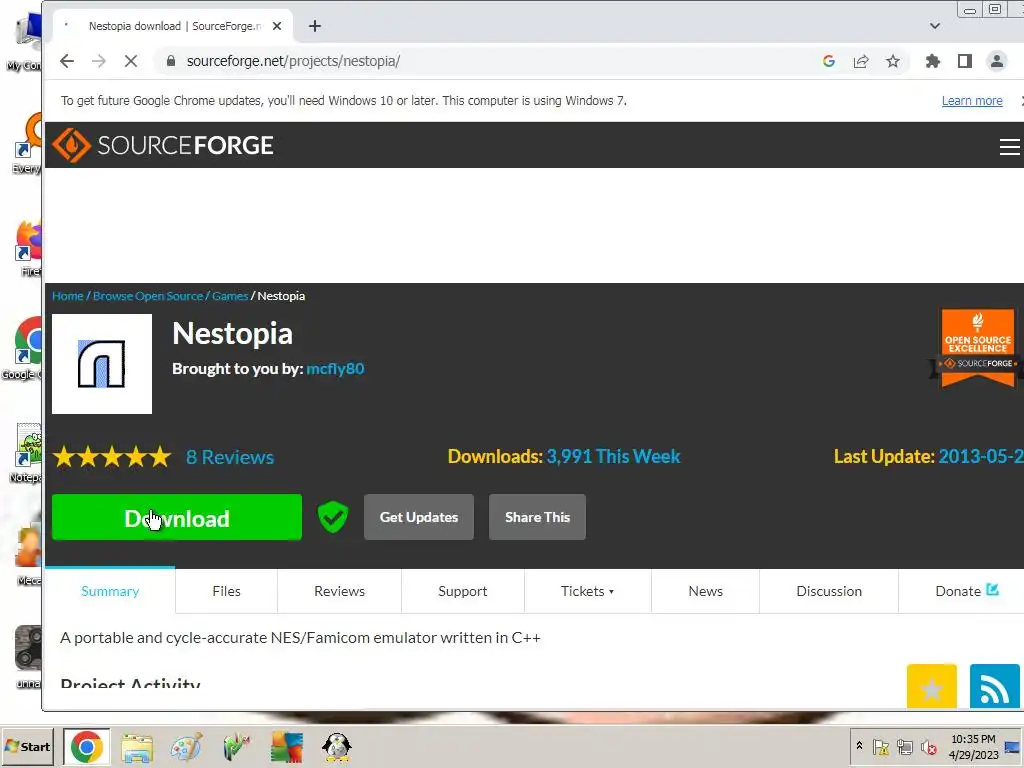Share this page via the share icon
Screen dimensions: 1024x768
coord(861,61)
